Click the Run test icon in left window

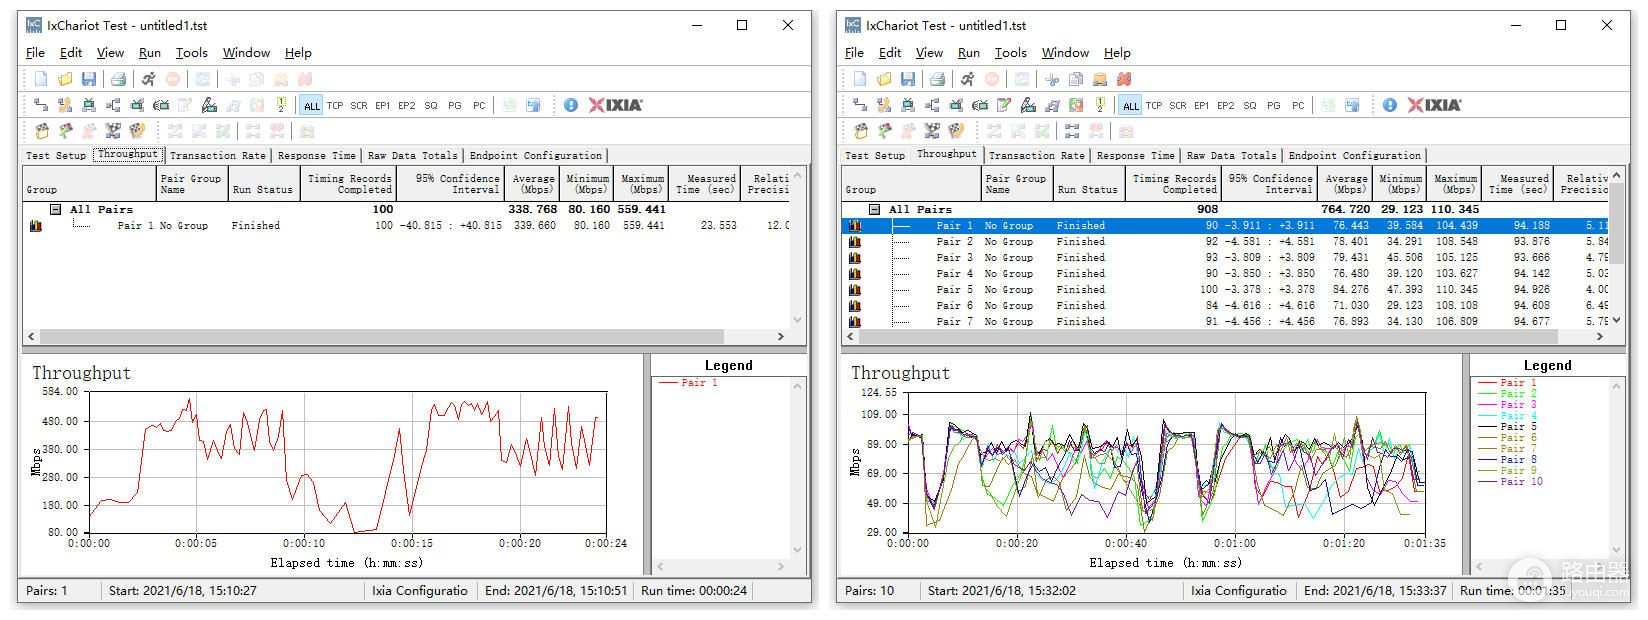click(148, 79)
